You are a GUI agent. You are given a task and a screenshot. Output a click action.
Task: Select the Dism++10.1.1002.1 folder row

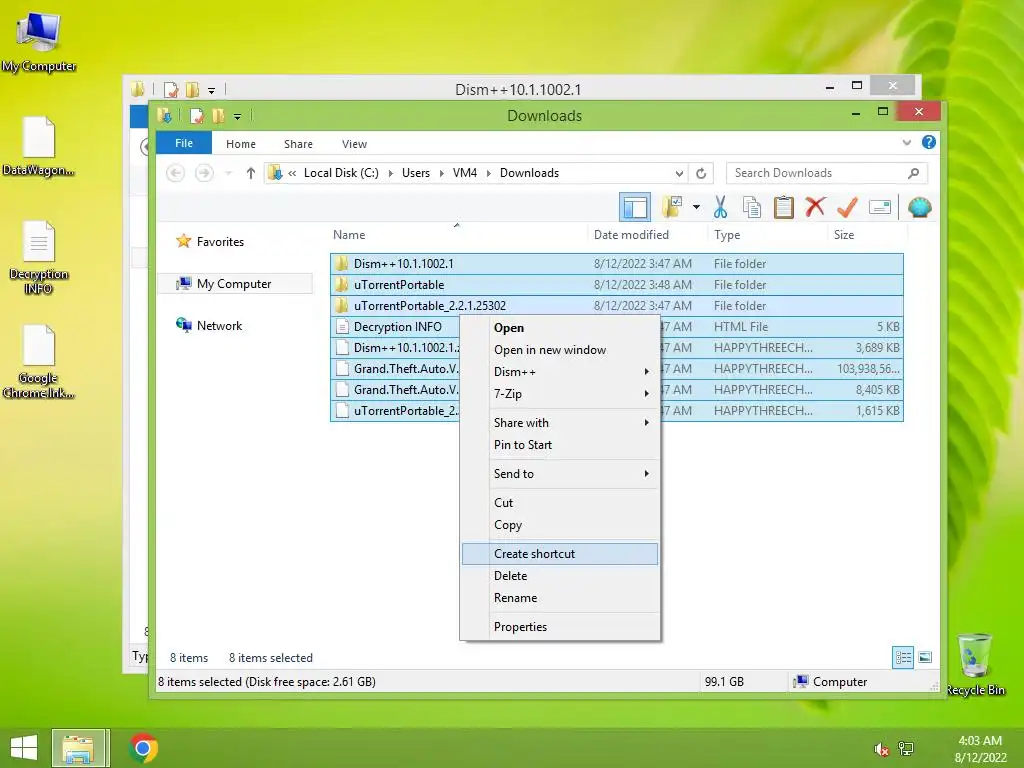616,264
